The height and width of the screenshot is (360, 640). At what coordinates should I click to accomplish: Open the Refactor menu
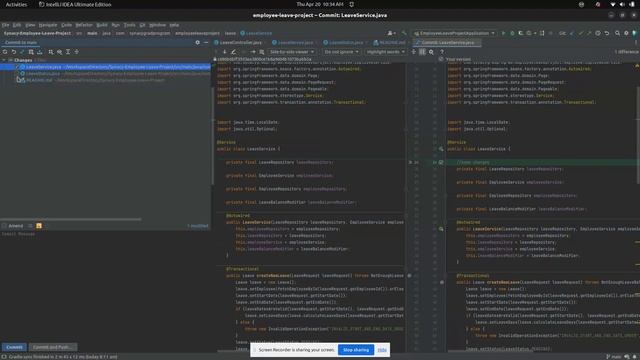pos(84,25)
